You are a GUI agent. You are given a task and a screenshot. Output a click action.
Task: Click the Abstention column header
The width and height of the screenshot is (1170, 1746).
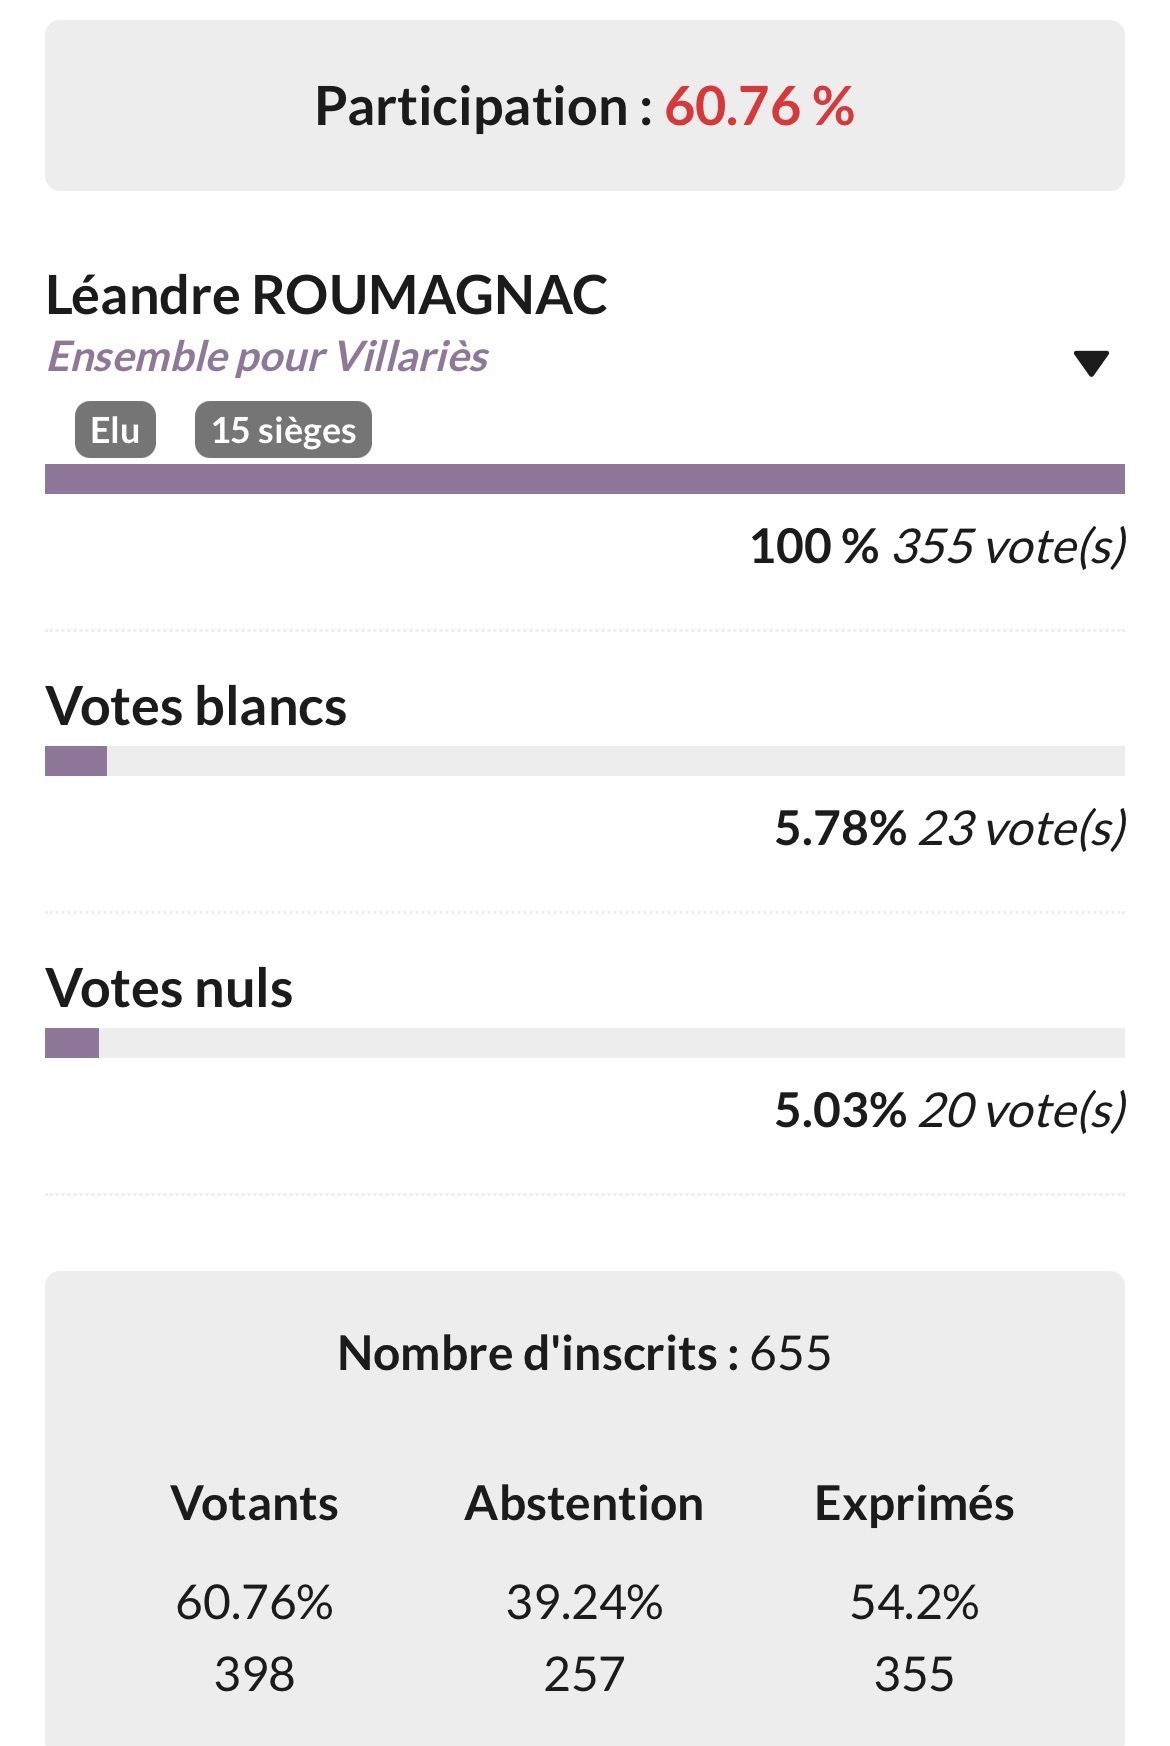584,1503
